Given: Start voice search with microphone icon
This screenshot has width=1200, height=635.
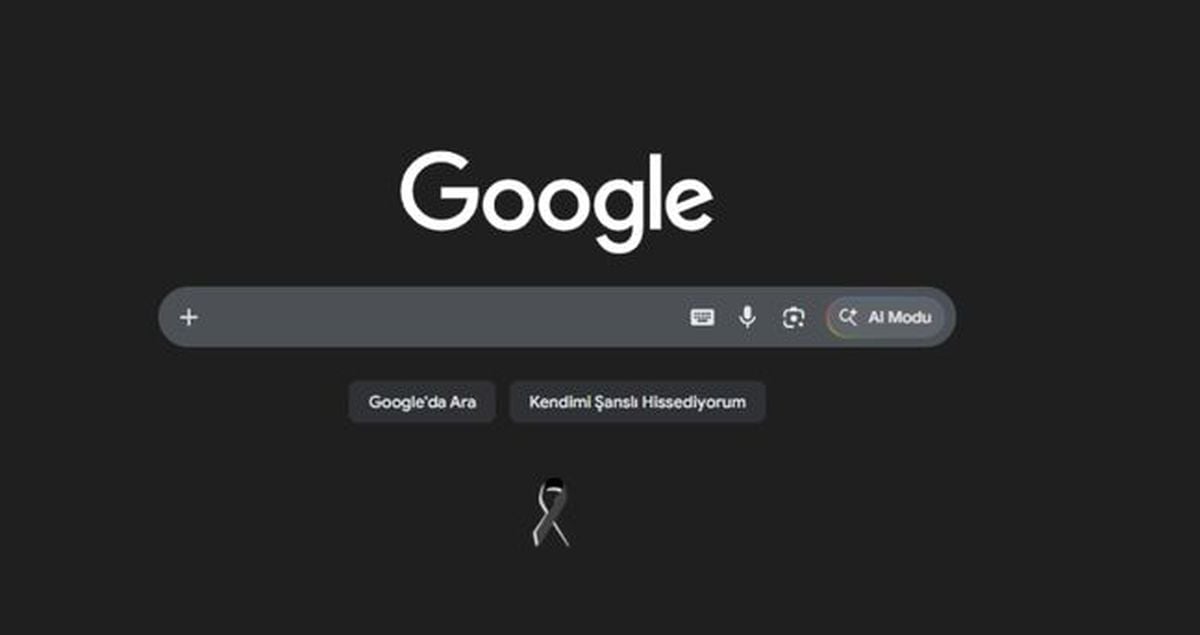Looking at the screenshot, I should pos(747,318).
